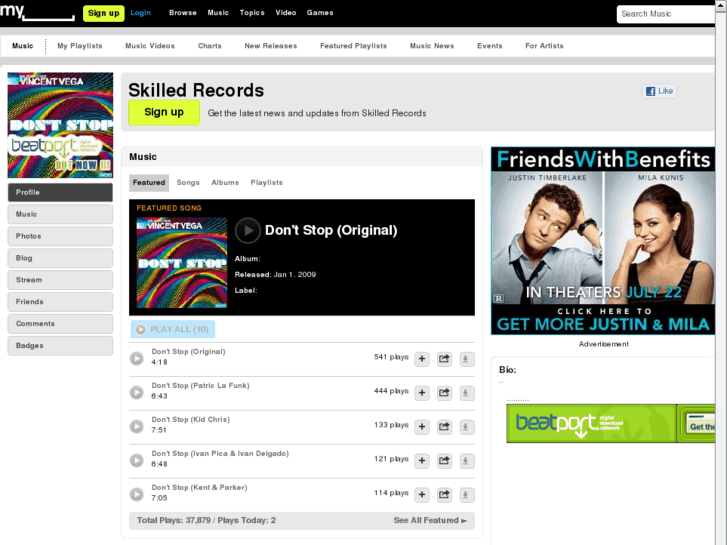Open Featured Playlists page
The image size is (727, 545).
tap(353, 46)
